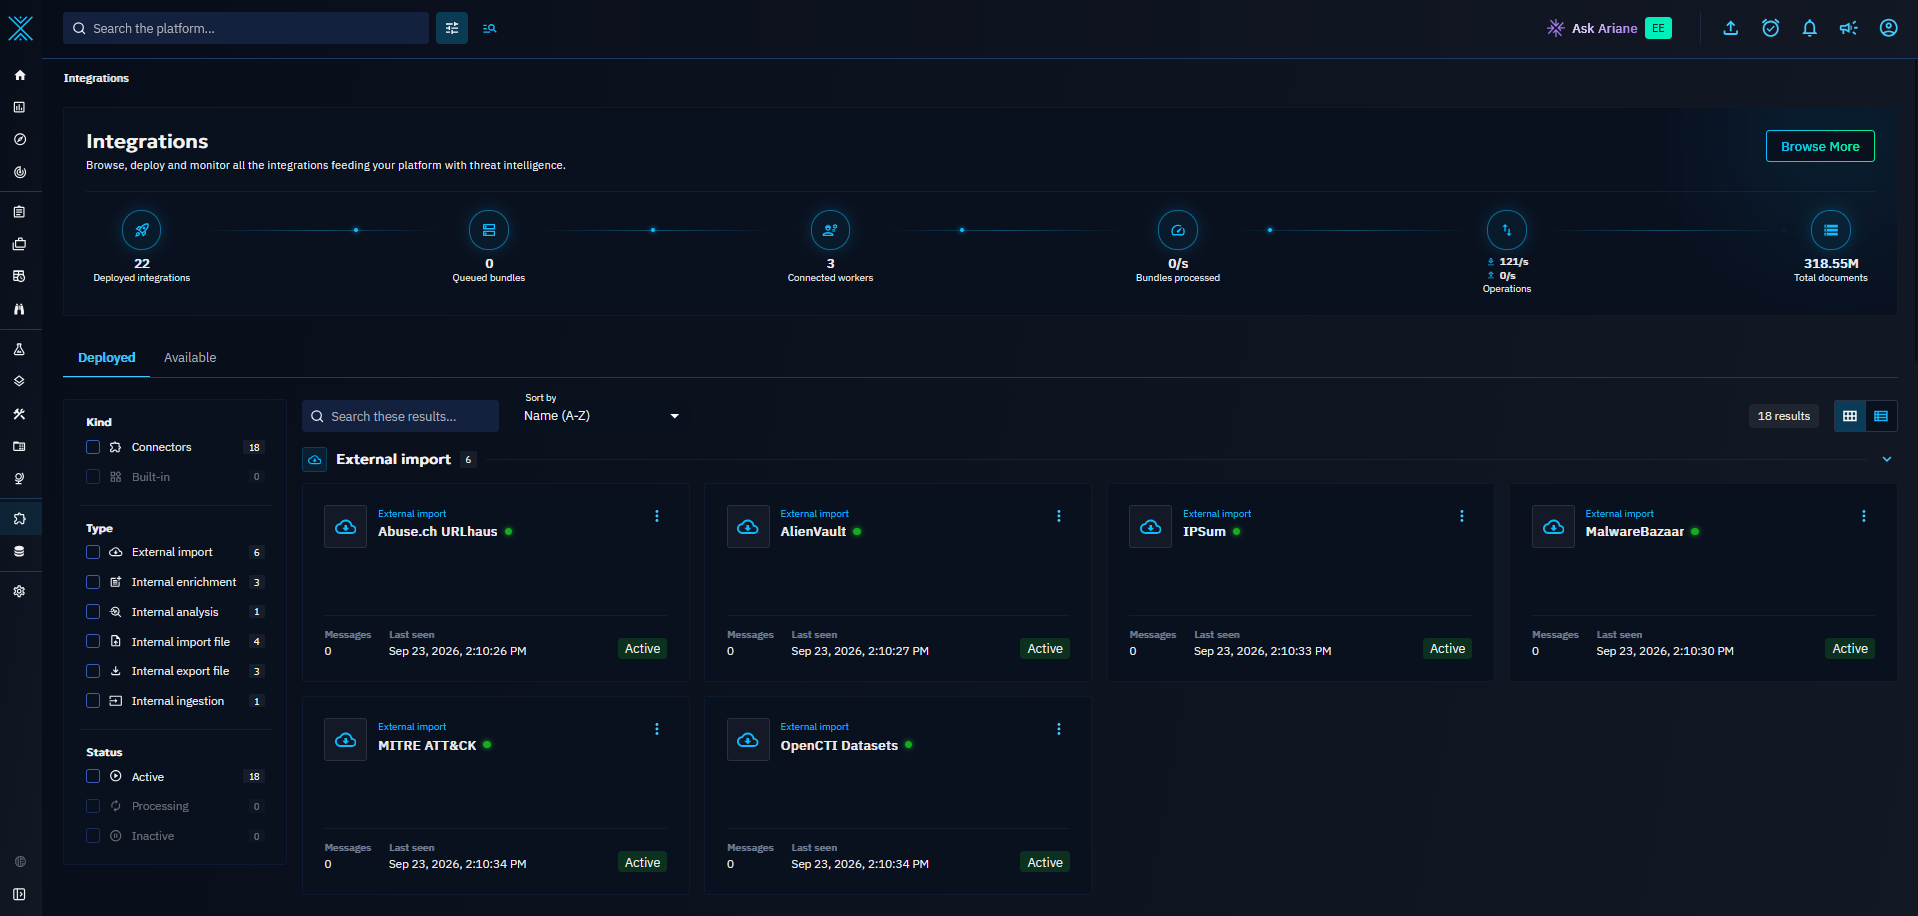Check the External import type filter

93,552
